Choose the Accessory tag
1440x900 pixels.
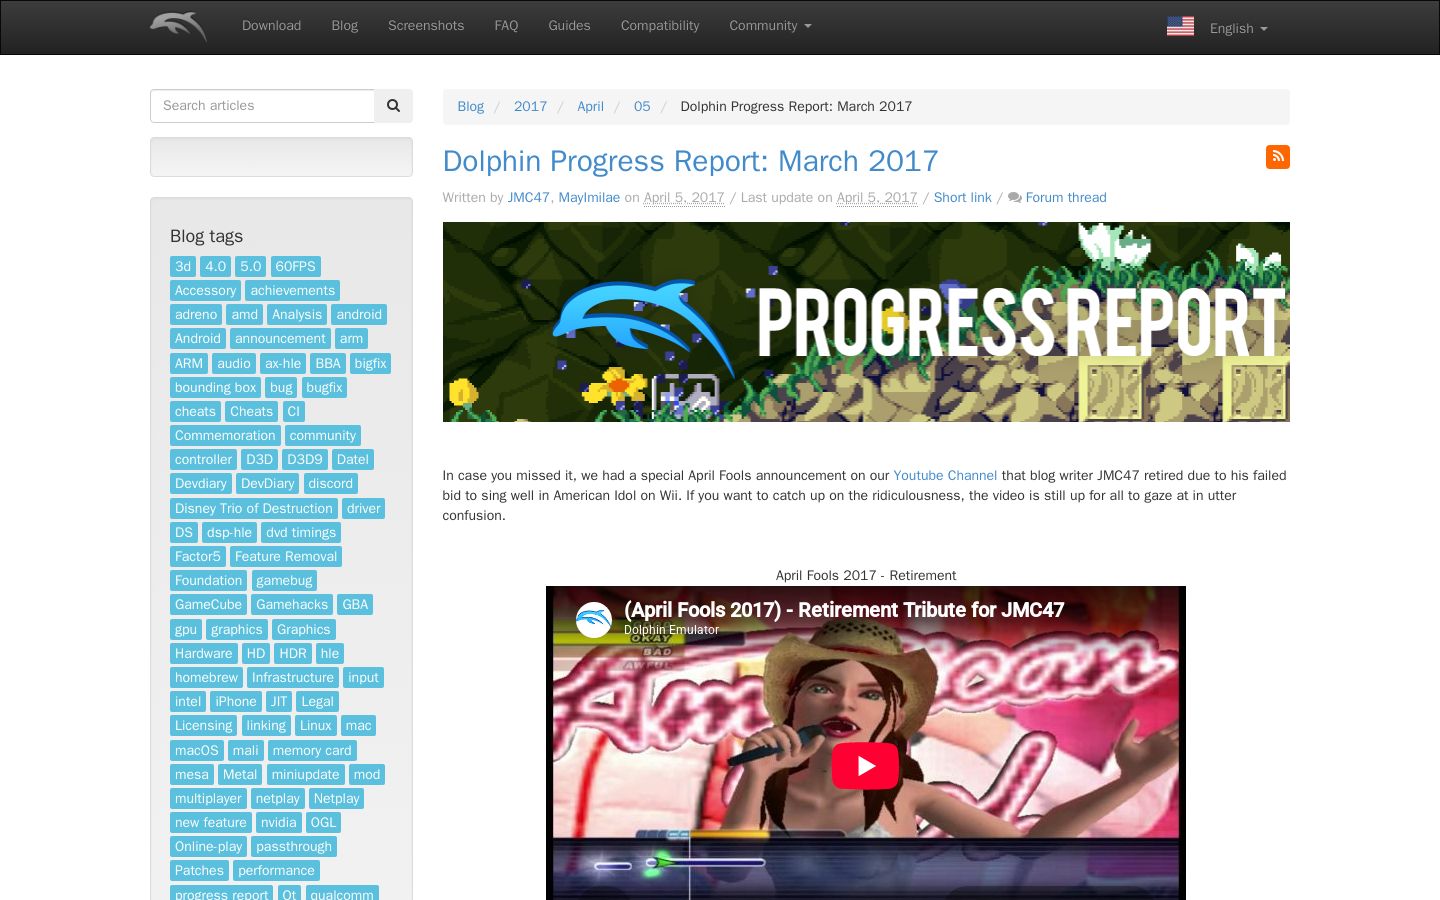click(205, 291)
